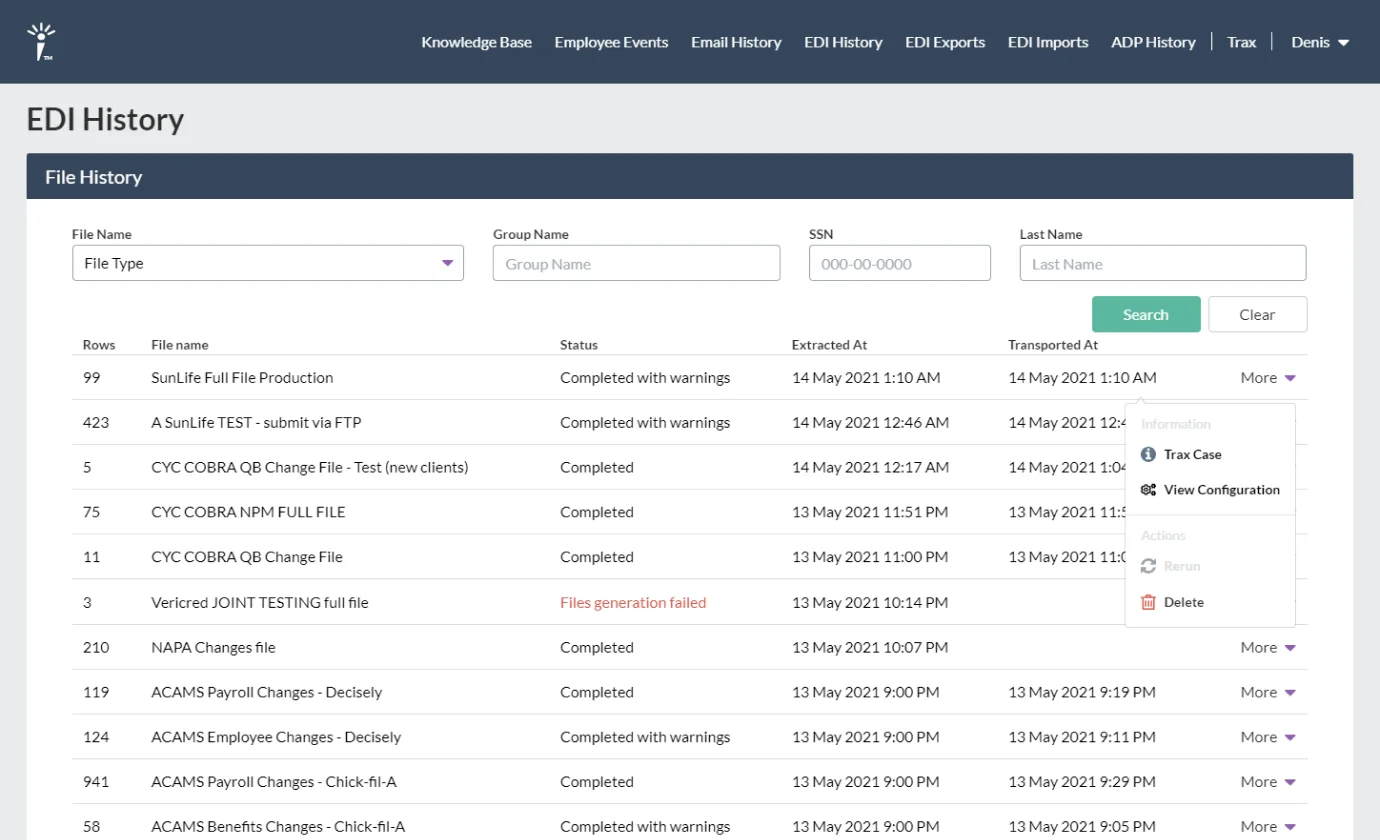Open More for ACAMS Benefits Changes - Chick-fil-A
This screenshot has width=1380, height=840.
1268,827
